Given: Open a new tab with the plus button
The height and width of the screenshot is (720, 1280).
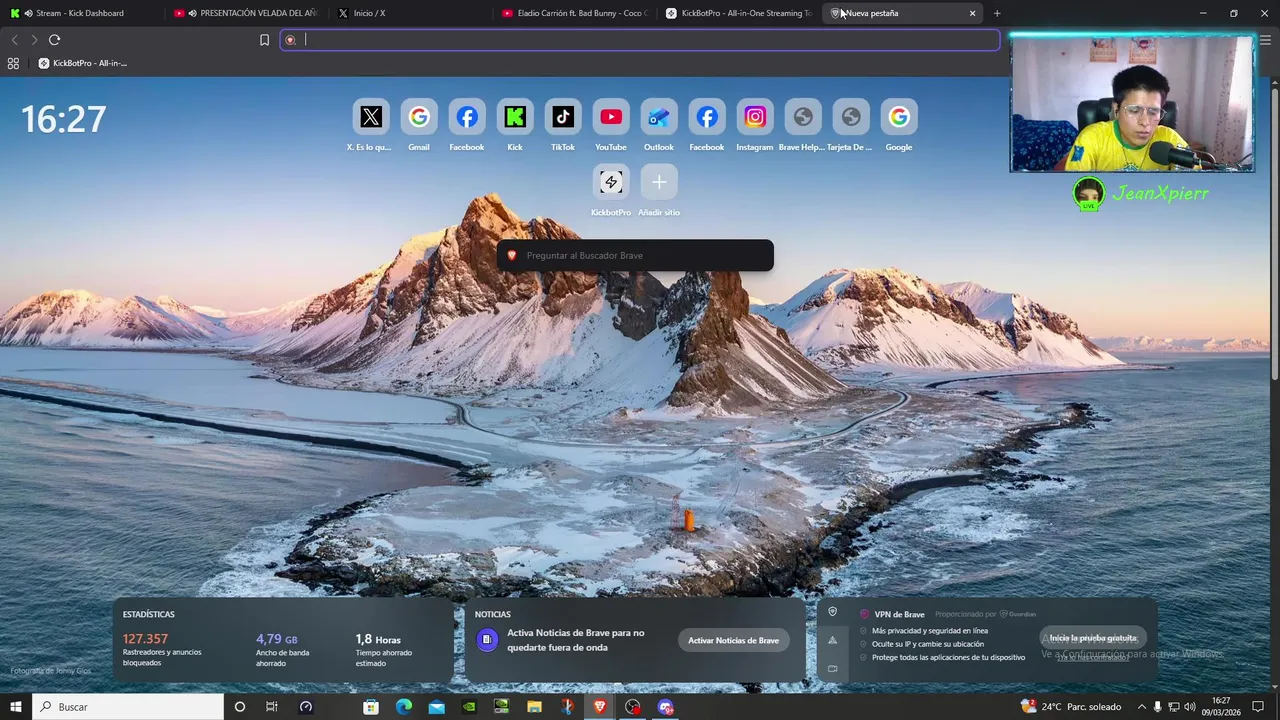Looking at the screenshot, I should pyautogui.click(x=997, y=13).
